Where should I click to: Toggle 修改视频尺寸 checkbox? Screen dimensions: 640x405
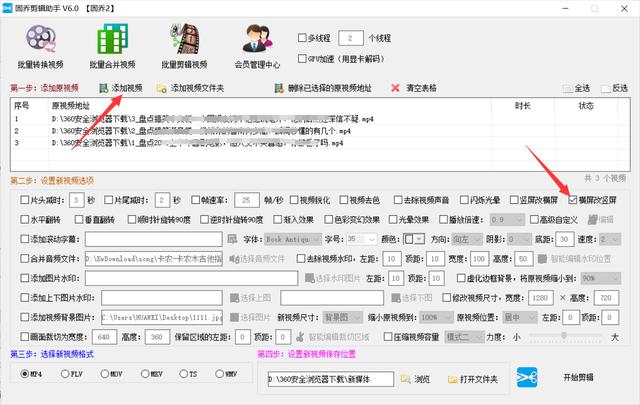point(447,298)
